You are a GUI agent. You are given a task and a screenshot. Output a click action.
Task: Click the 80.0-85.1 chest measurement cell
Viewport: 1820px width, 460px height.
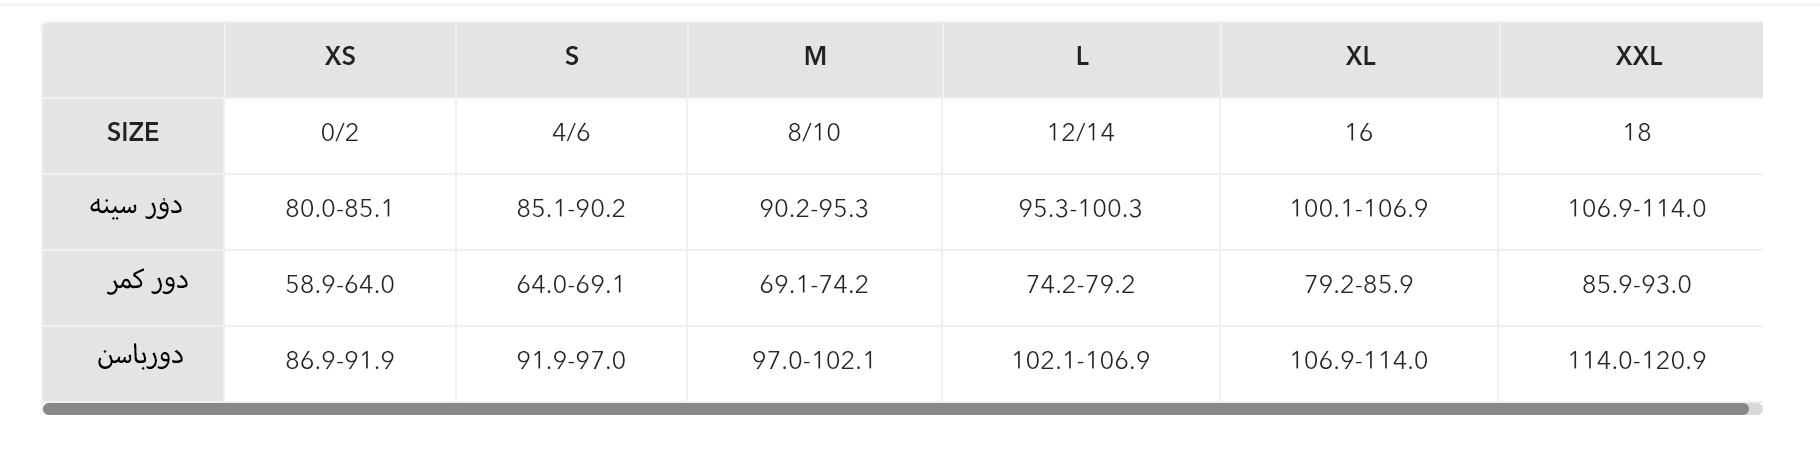coord(340,209)
